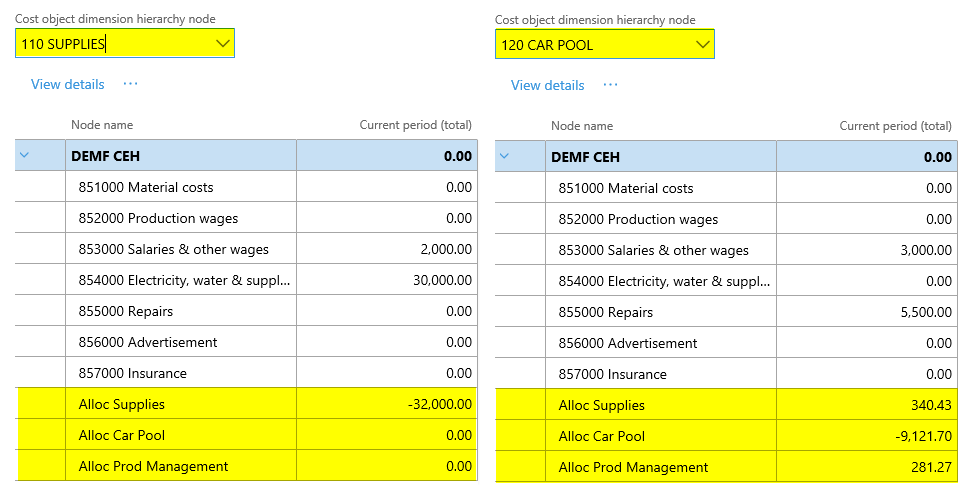Image resolution: width=967 pixels, height=490 pixels.
Task: Select Alloc Car Pool row in right grid
Action: pyautogui.click(x=603, y=436)
